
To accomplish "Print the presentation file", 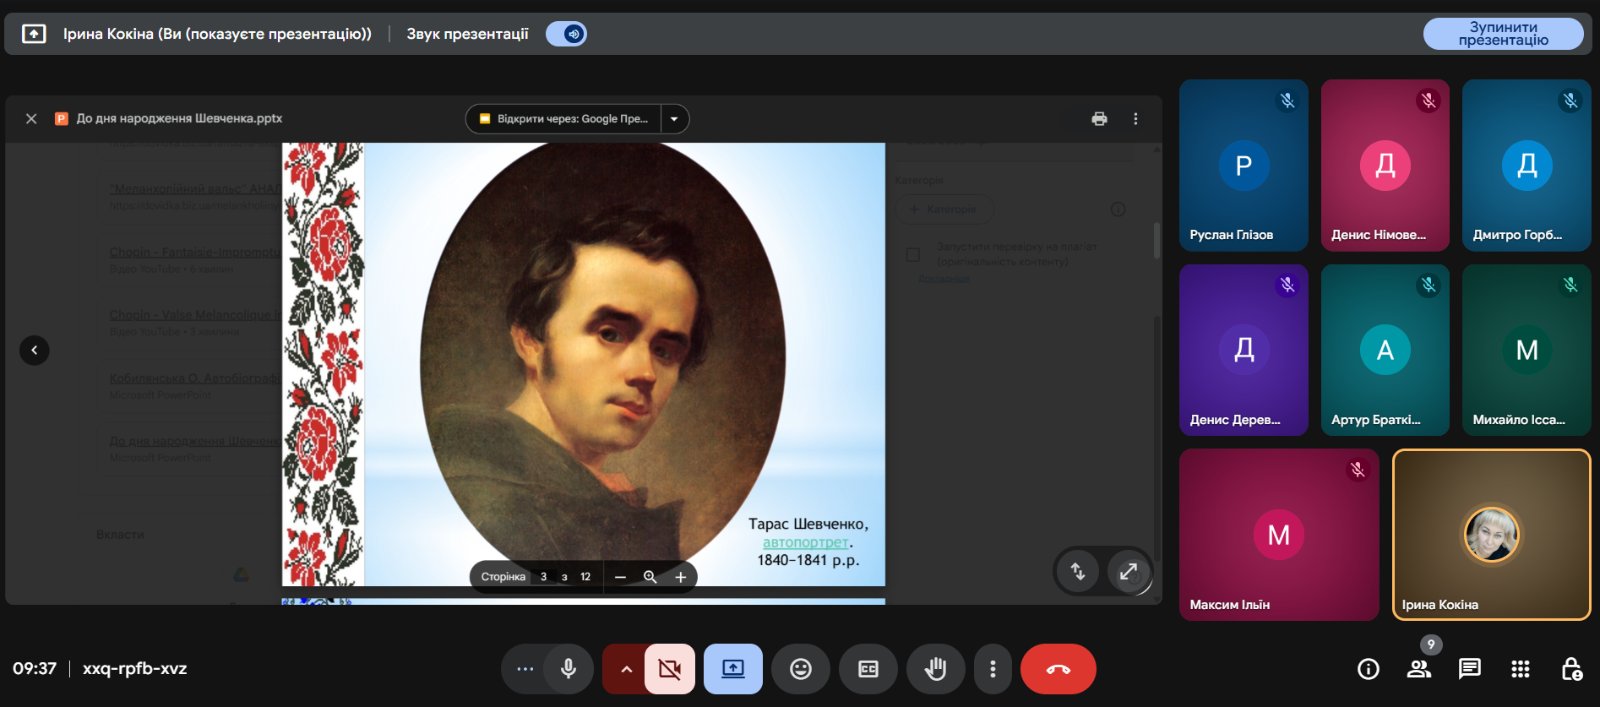I will [x=1099, y=119].
